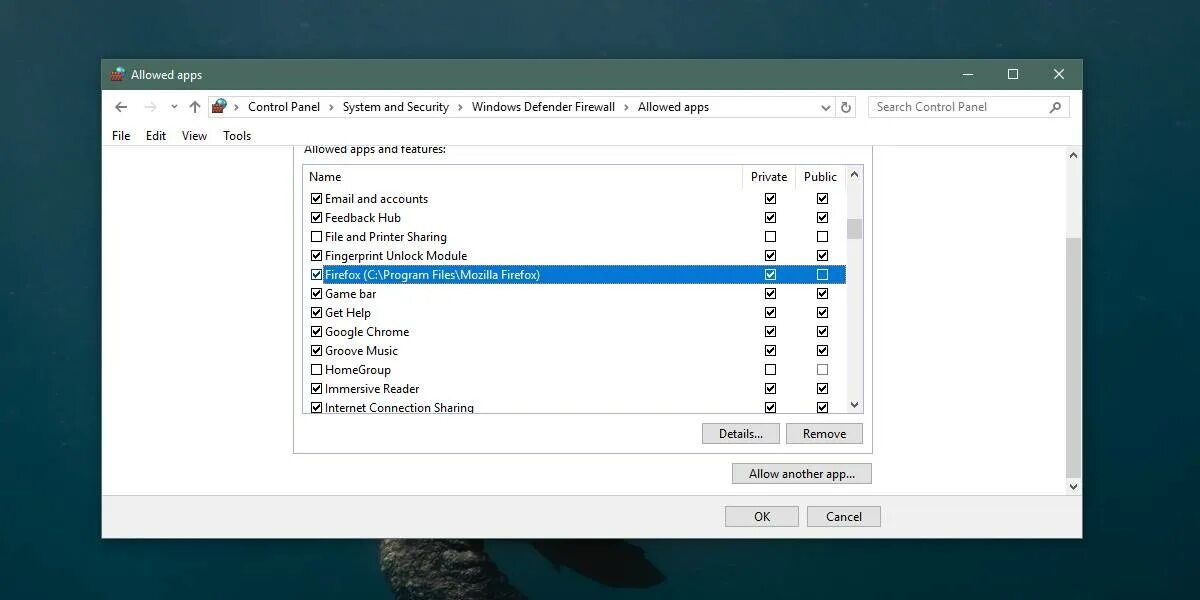Uncheck Google Chrome Public checkbox
Viewport: 1200px width, 600px height.
pos(822,332)
